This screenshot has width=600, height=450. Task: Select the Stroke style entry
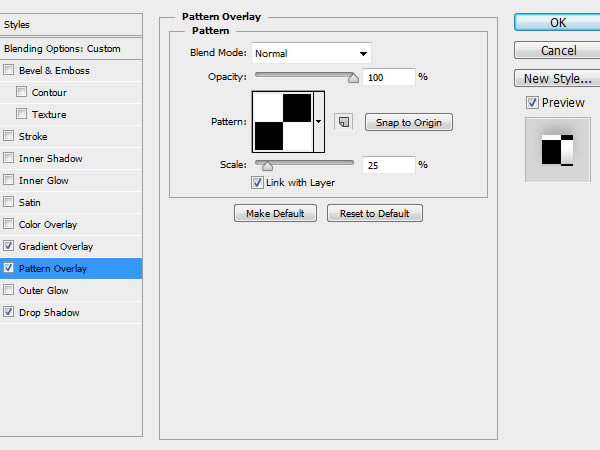click(71, 136)
